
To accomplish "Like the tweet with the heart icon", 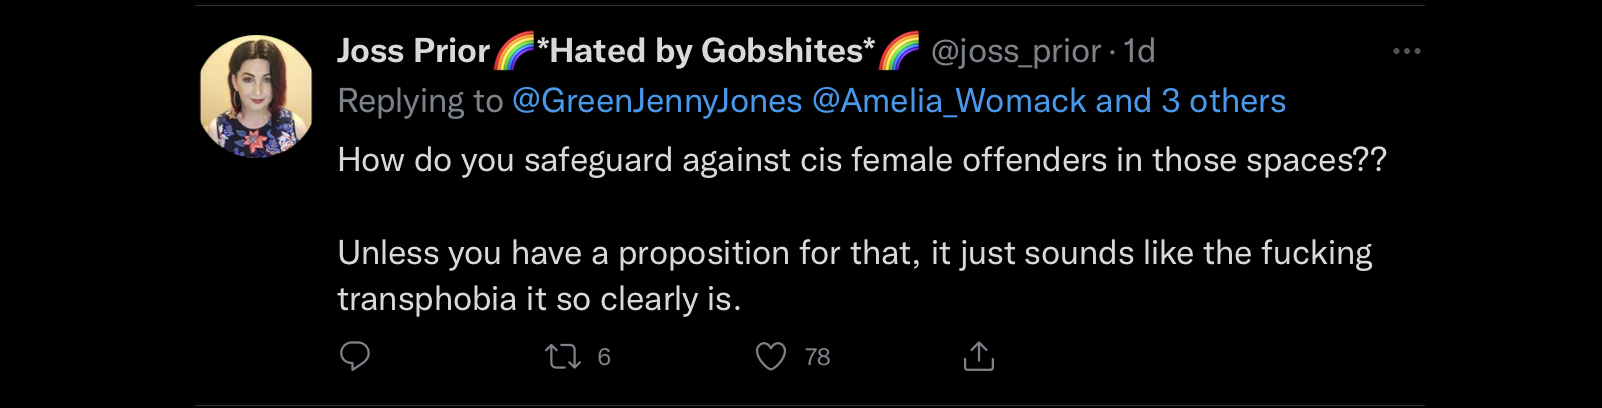I will click(x=771, y=356).
